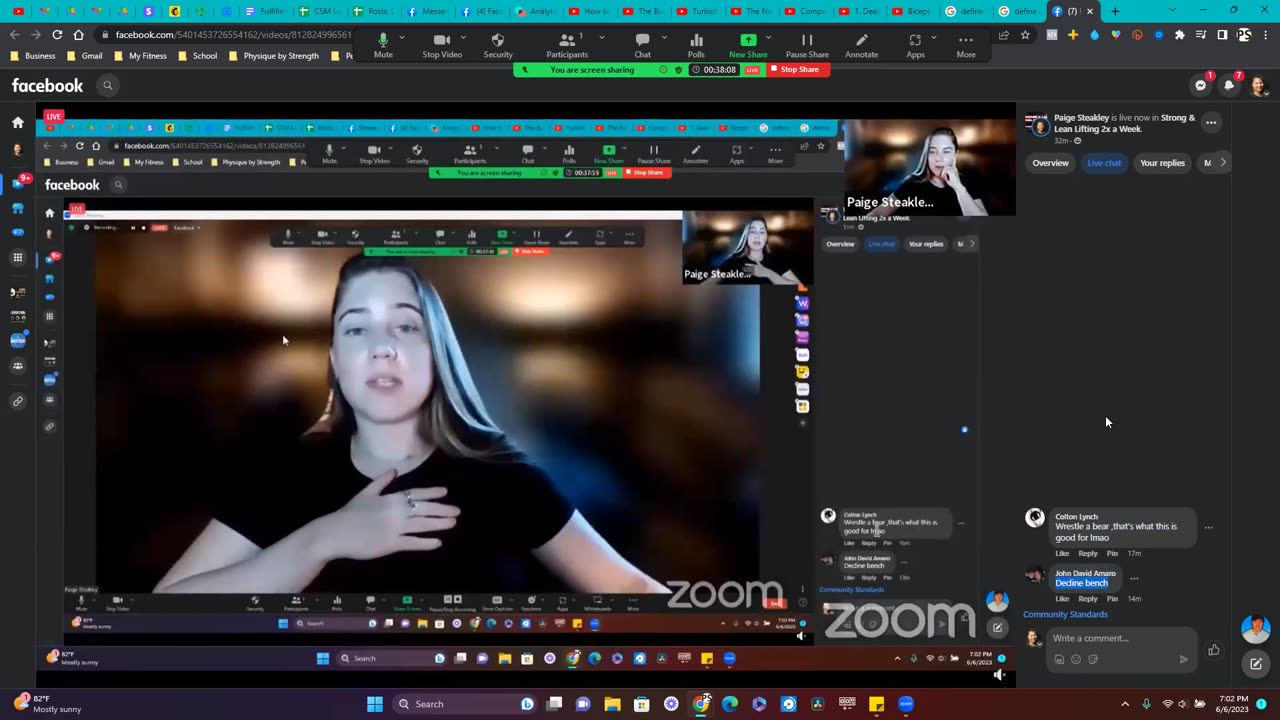Open the Facebook Marketplace icon in sidebar

pos(18,208)
